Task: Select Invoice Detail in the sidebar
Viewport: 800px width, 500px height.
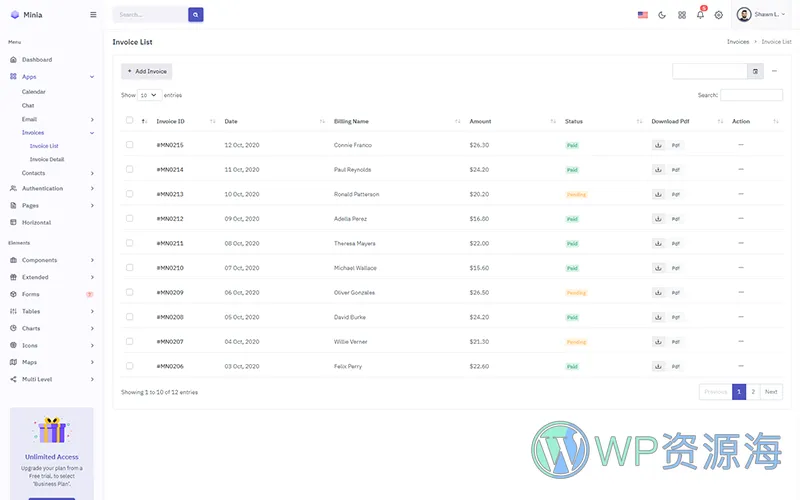Action: [x=47, y=159]
